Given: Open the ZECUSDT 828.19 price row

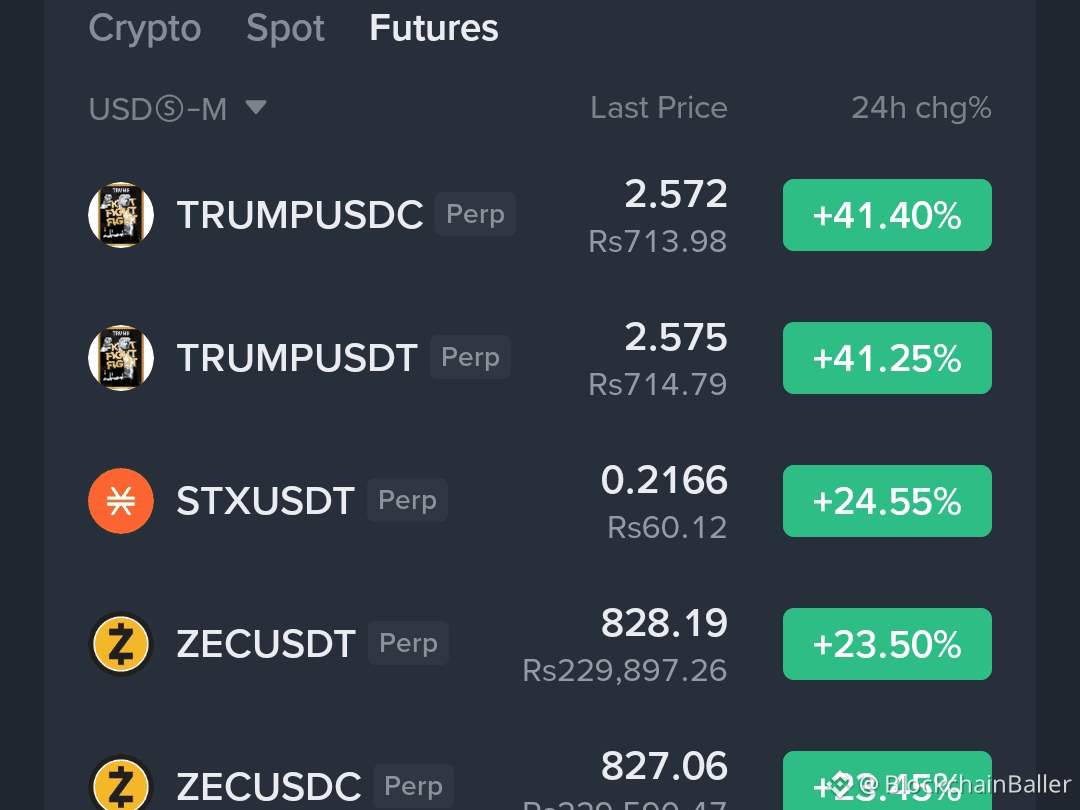Looking at the screenshot, I should pos(540,644).
